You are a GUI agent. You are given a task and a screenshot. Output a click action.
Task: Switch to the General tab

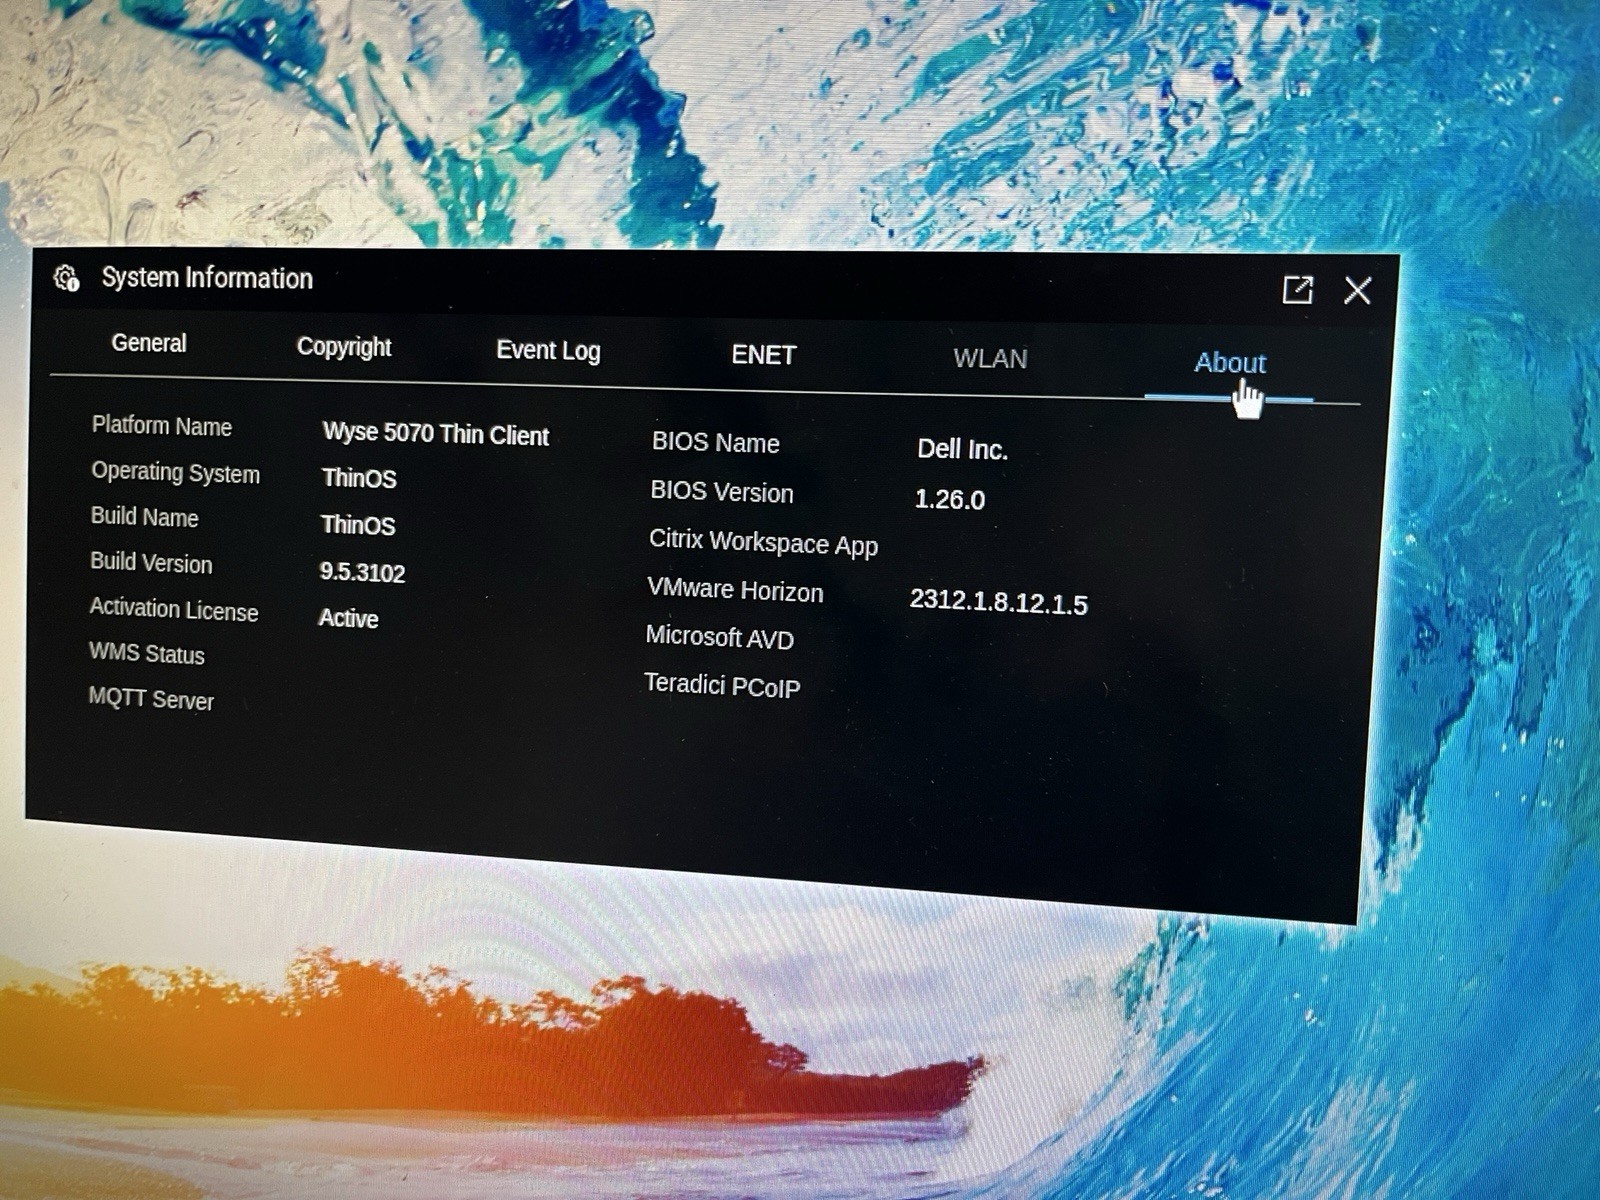coord(149,343)
